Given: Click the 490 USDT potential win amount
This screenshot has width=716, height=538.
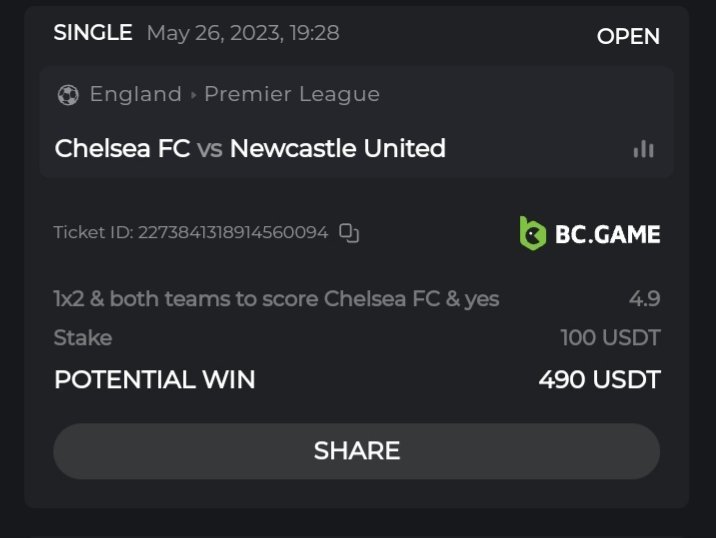Looking at the screenshot, I should pyautogui.click(x=599, y=380).
